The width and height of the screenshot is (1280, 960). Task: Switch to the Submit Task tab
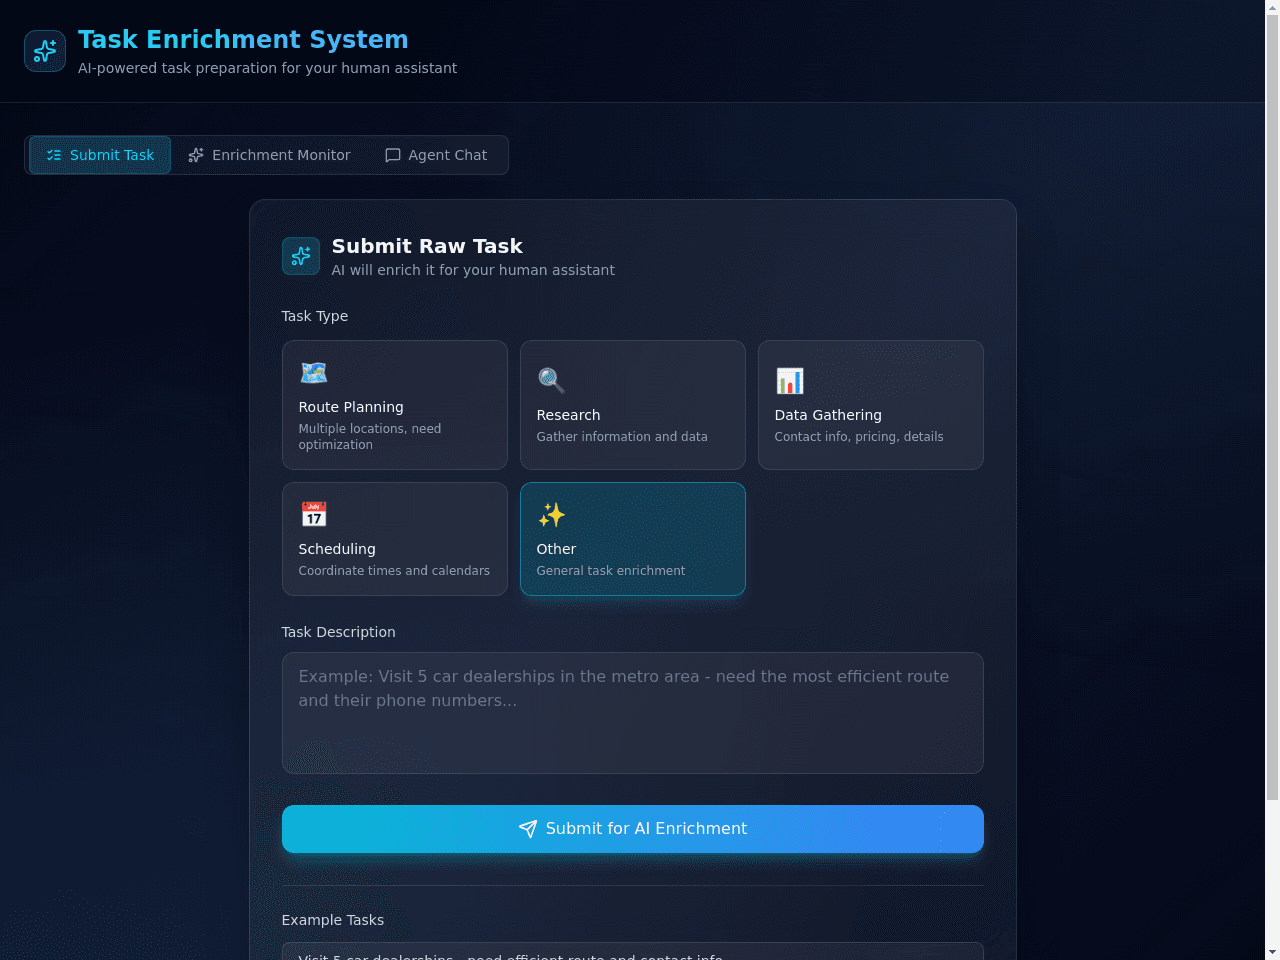[x=100, y=155]
